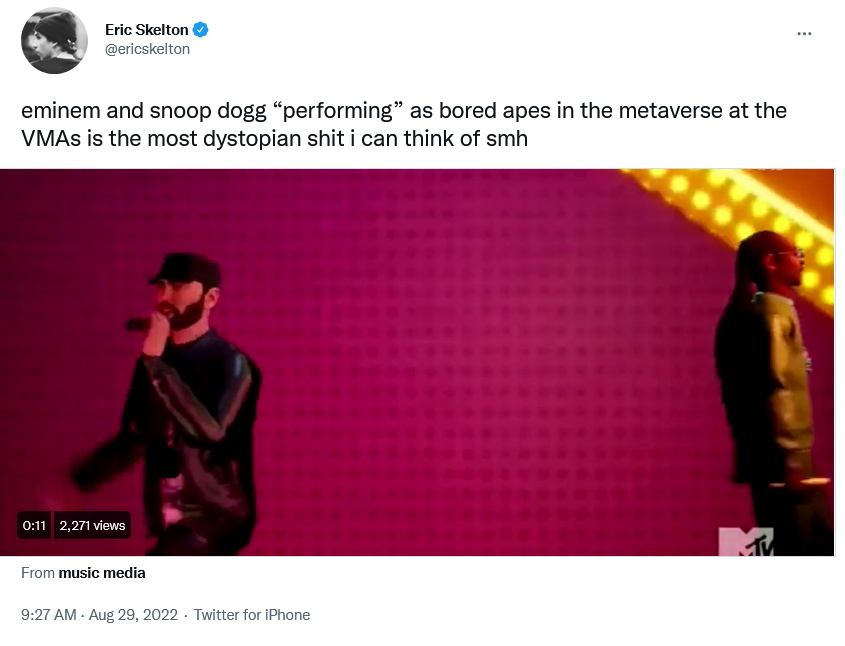Viewport: 845px width, 646px height.
Task: Click the 0:11 video duration badge
Action: click(x=34, y=525)
